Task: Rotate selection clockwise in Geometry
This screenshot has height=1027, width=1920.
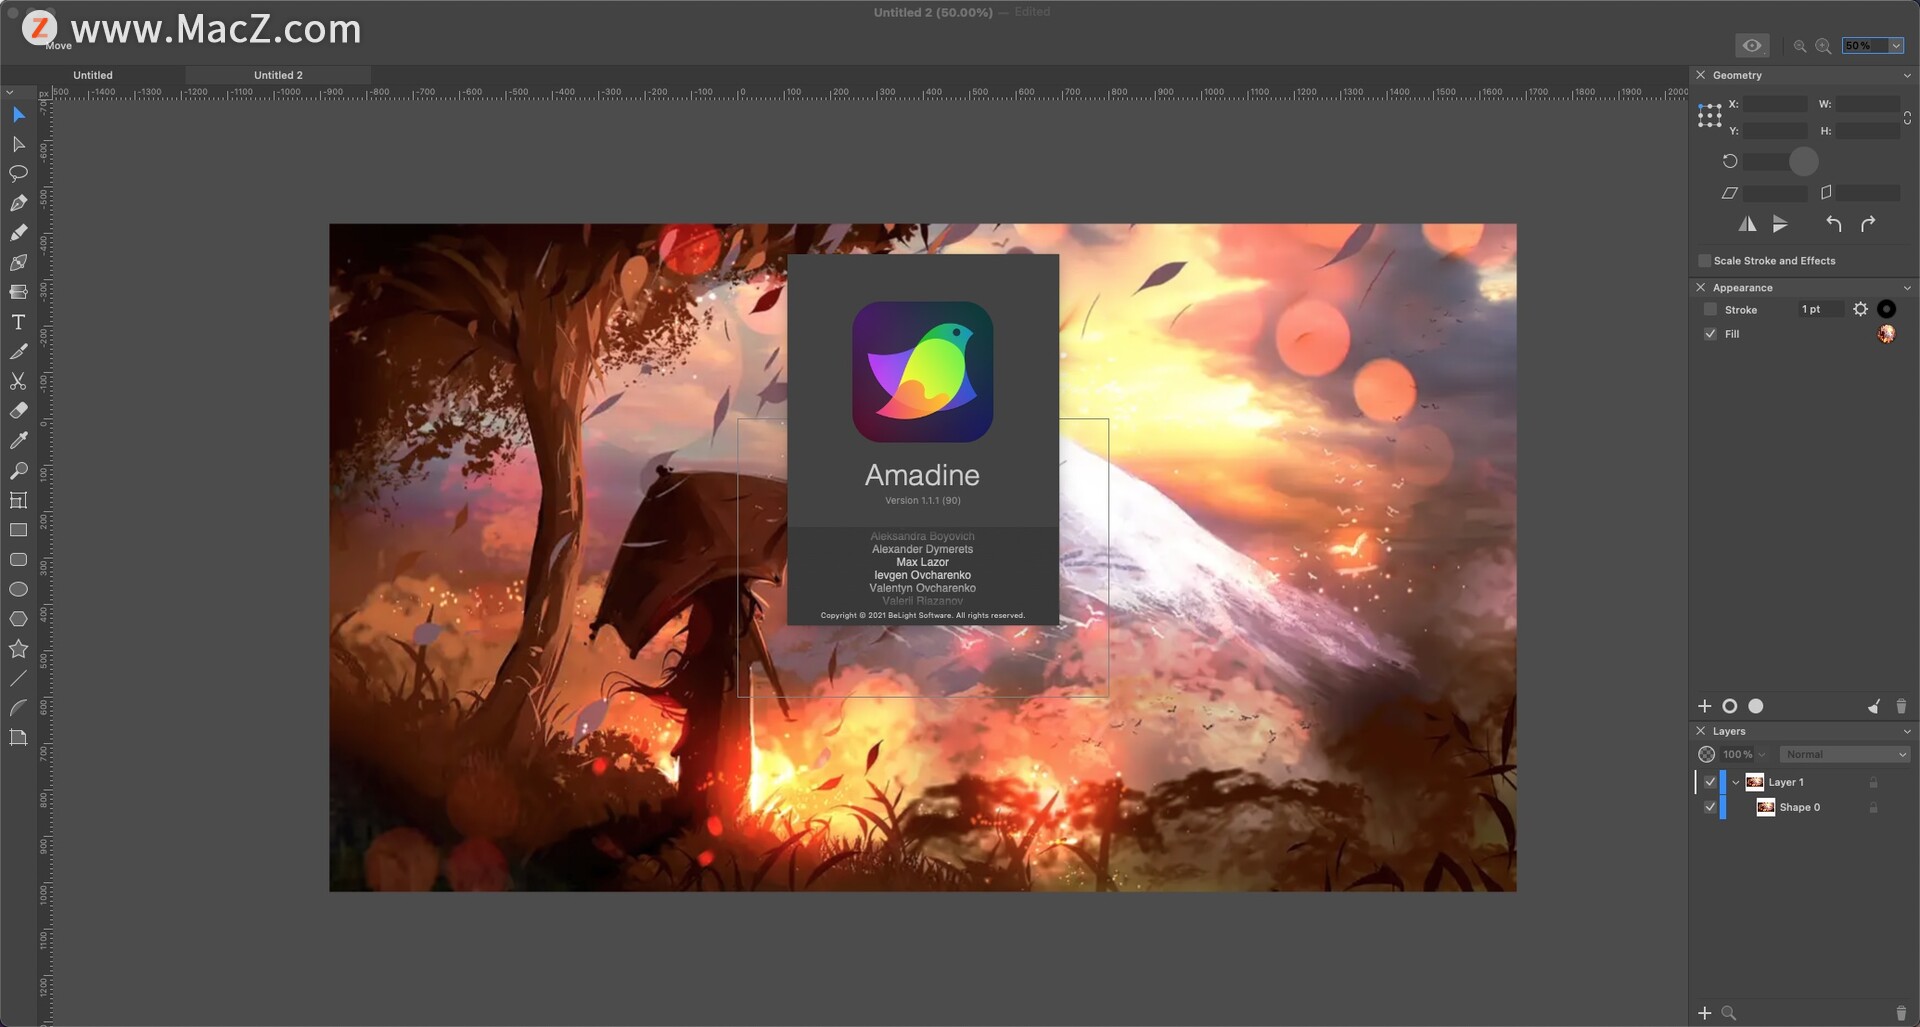Action: [1868, 224]
